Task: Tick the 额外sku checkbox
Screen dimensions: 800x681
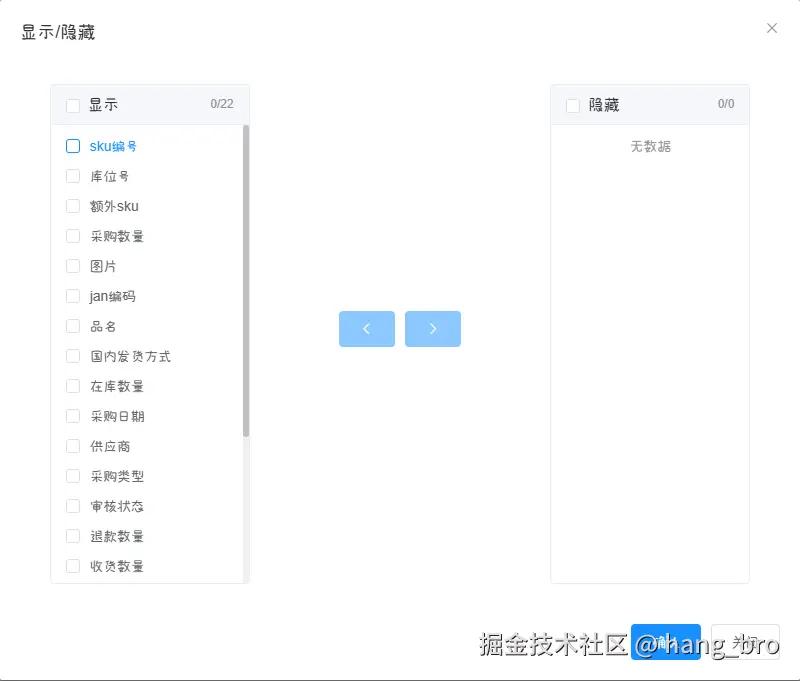Action: tap(73, 206)
